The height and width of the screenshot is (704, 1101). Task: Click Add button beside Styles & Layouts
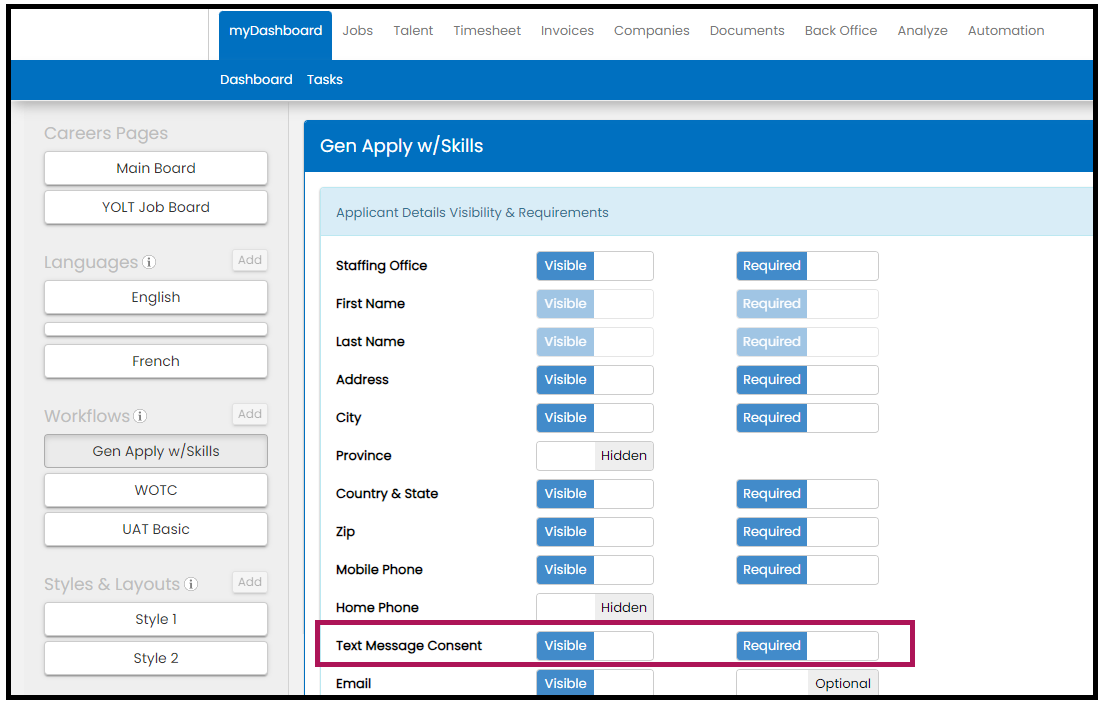(250, 582)
